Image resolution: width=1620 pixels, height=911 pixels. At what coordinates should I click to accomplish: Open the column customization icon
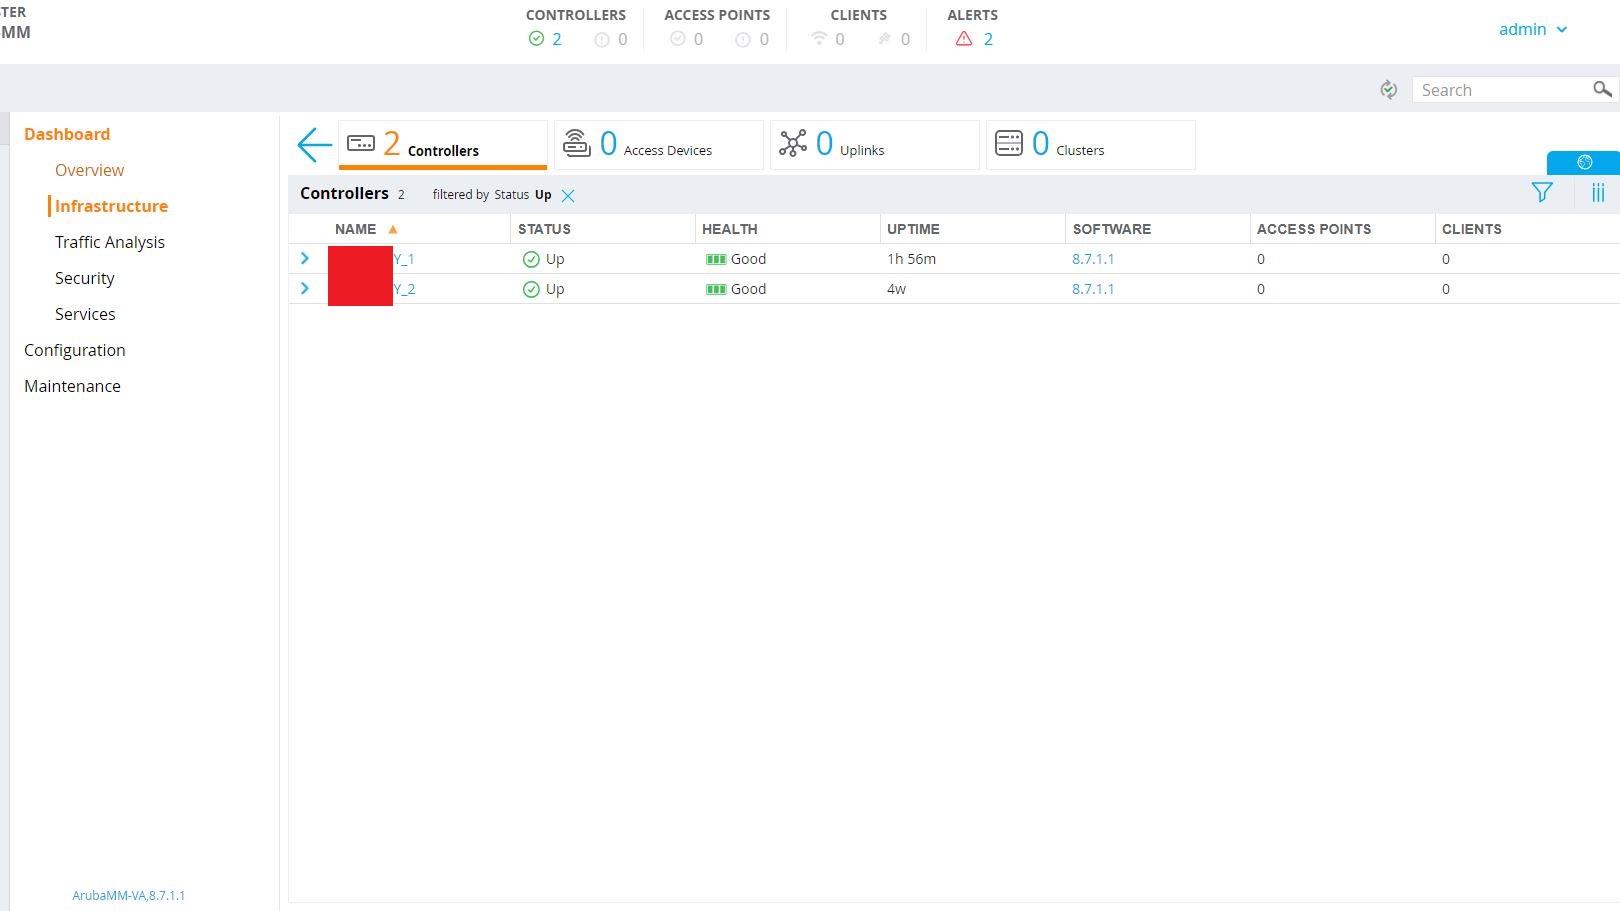click(x=1598, y=192)
